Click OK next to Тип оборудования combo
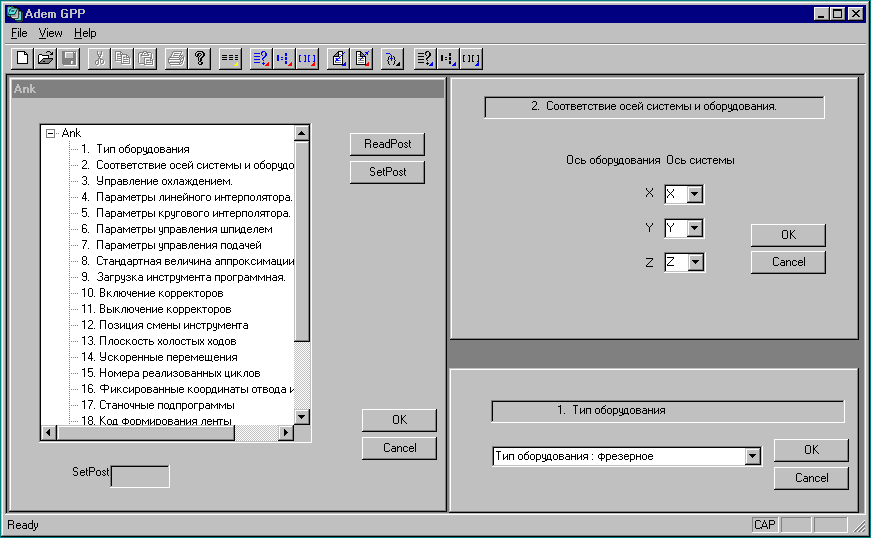Viewport: 871px width, 538px height. pos(811,450)
